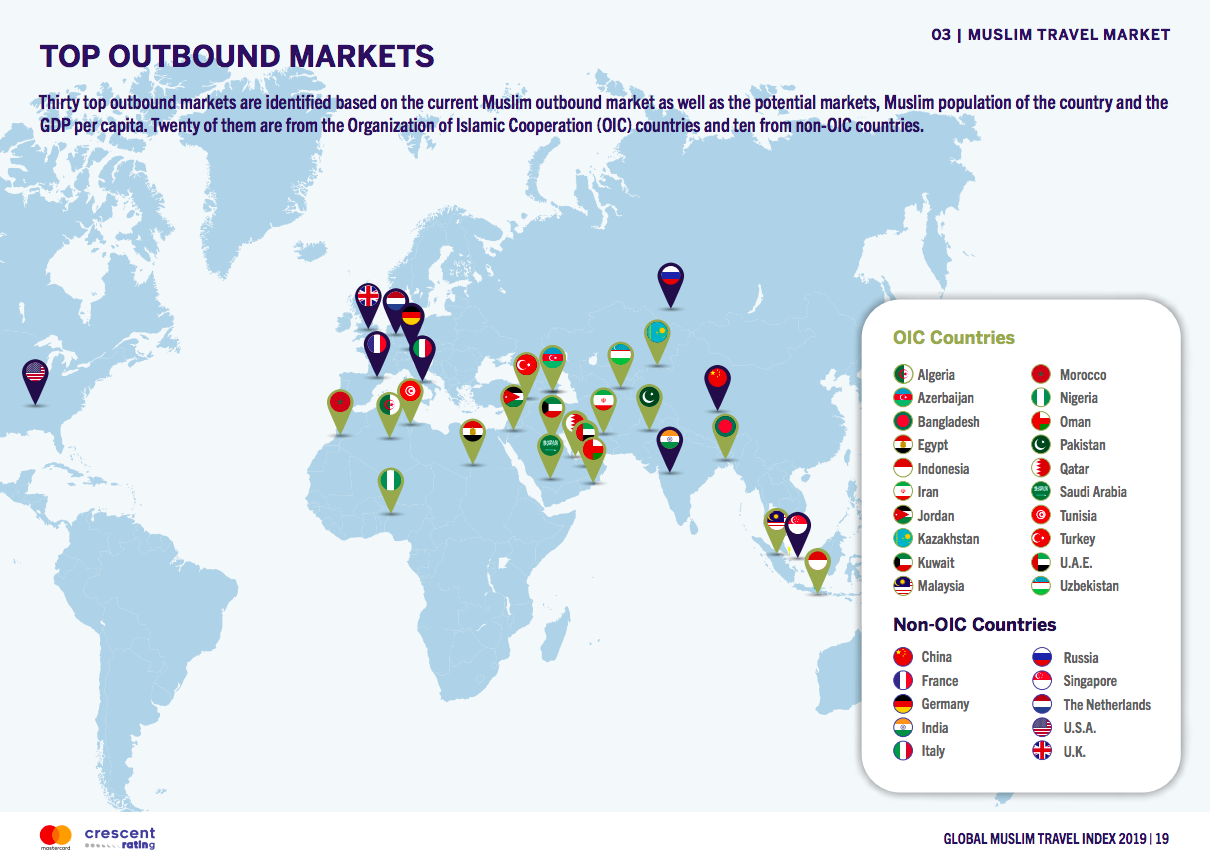The image size is (1210, 859).
Task: Click the U.S.A. flag pin on the map
Action: pyautogui.click(x=35, y=381)
